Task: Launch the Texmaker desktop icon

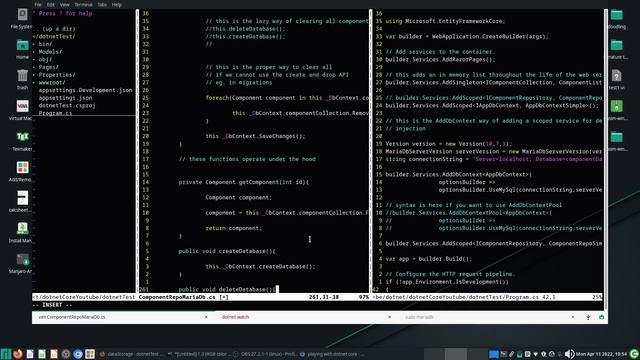Action: click(x=22, y=137)
